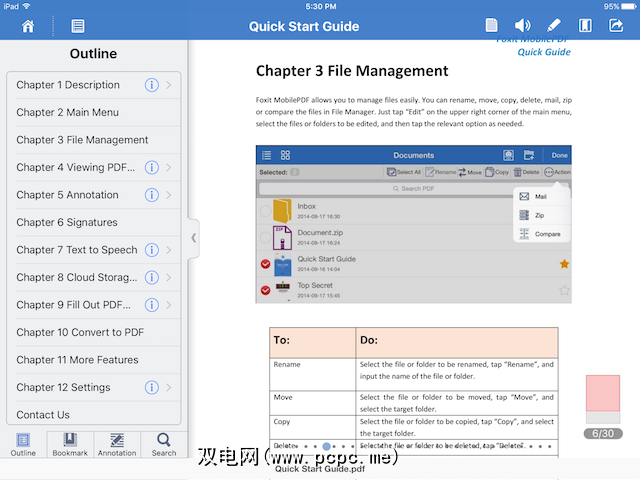Tap the Quick Guide header link
This screenshot has width=640, height=480.
click(544, 52)
